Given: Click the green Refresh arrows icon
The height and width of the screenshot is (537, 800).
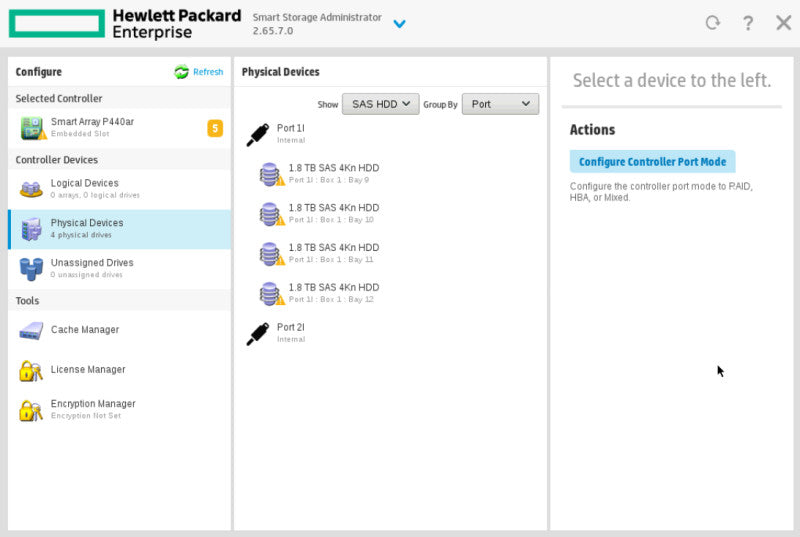Looking at the screenshot, I should pos(181,72).
